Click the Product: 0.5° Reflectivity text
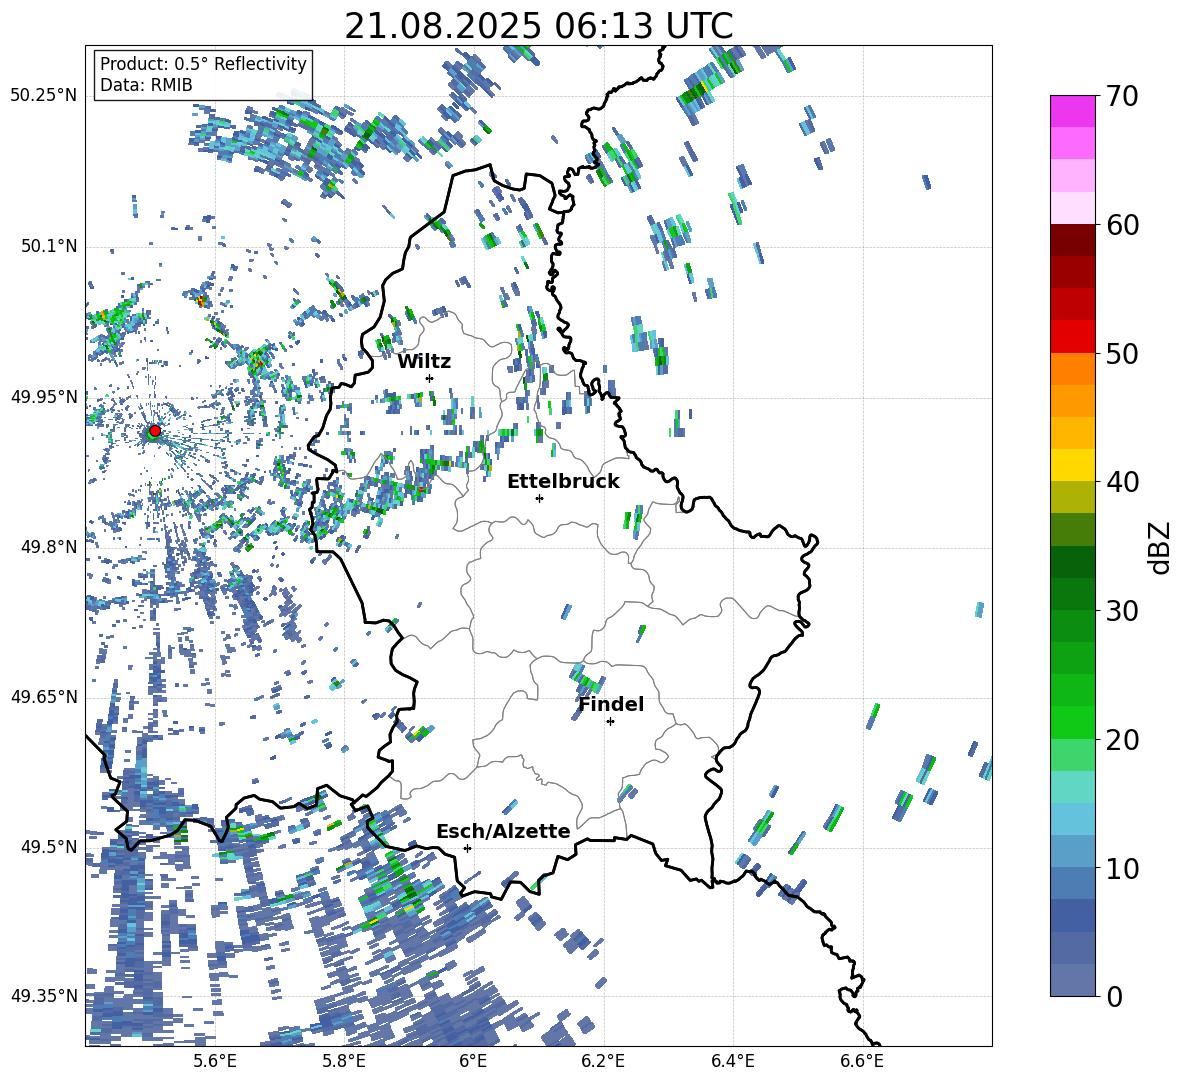 (x=203, y=64)
